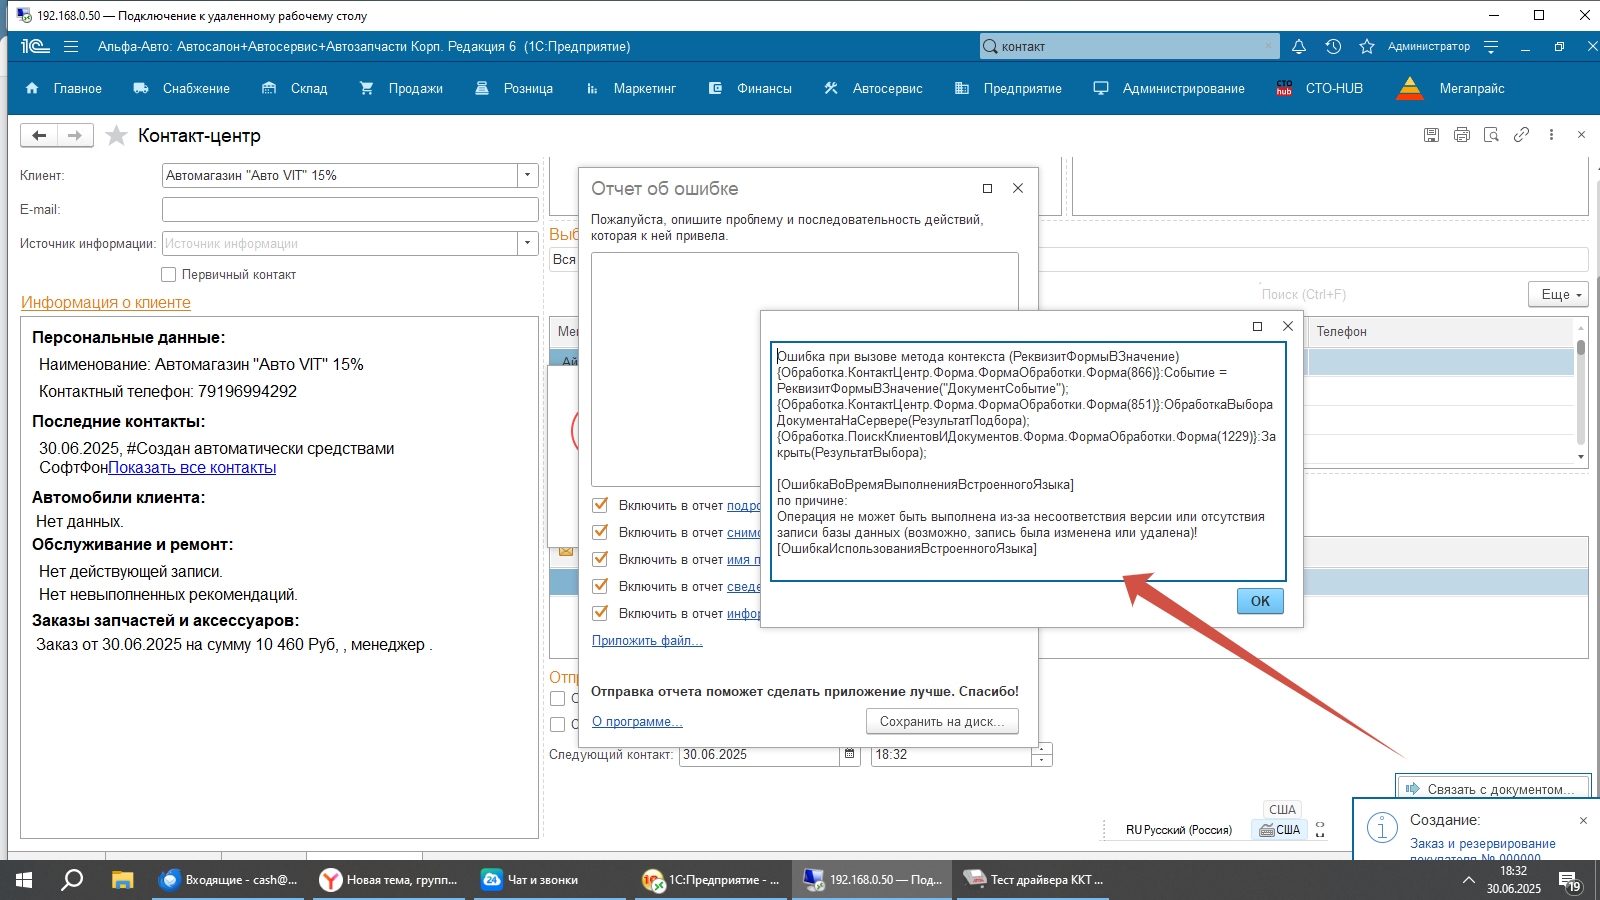
Task: Click OK in the error message dialog
Action: pos(1260,601)
